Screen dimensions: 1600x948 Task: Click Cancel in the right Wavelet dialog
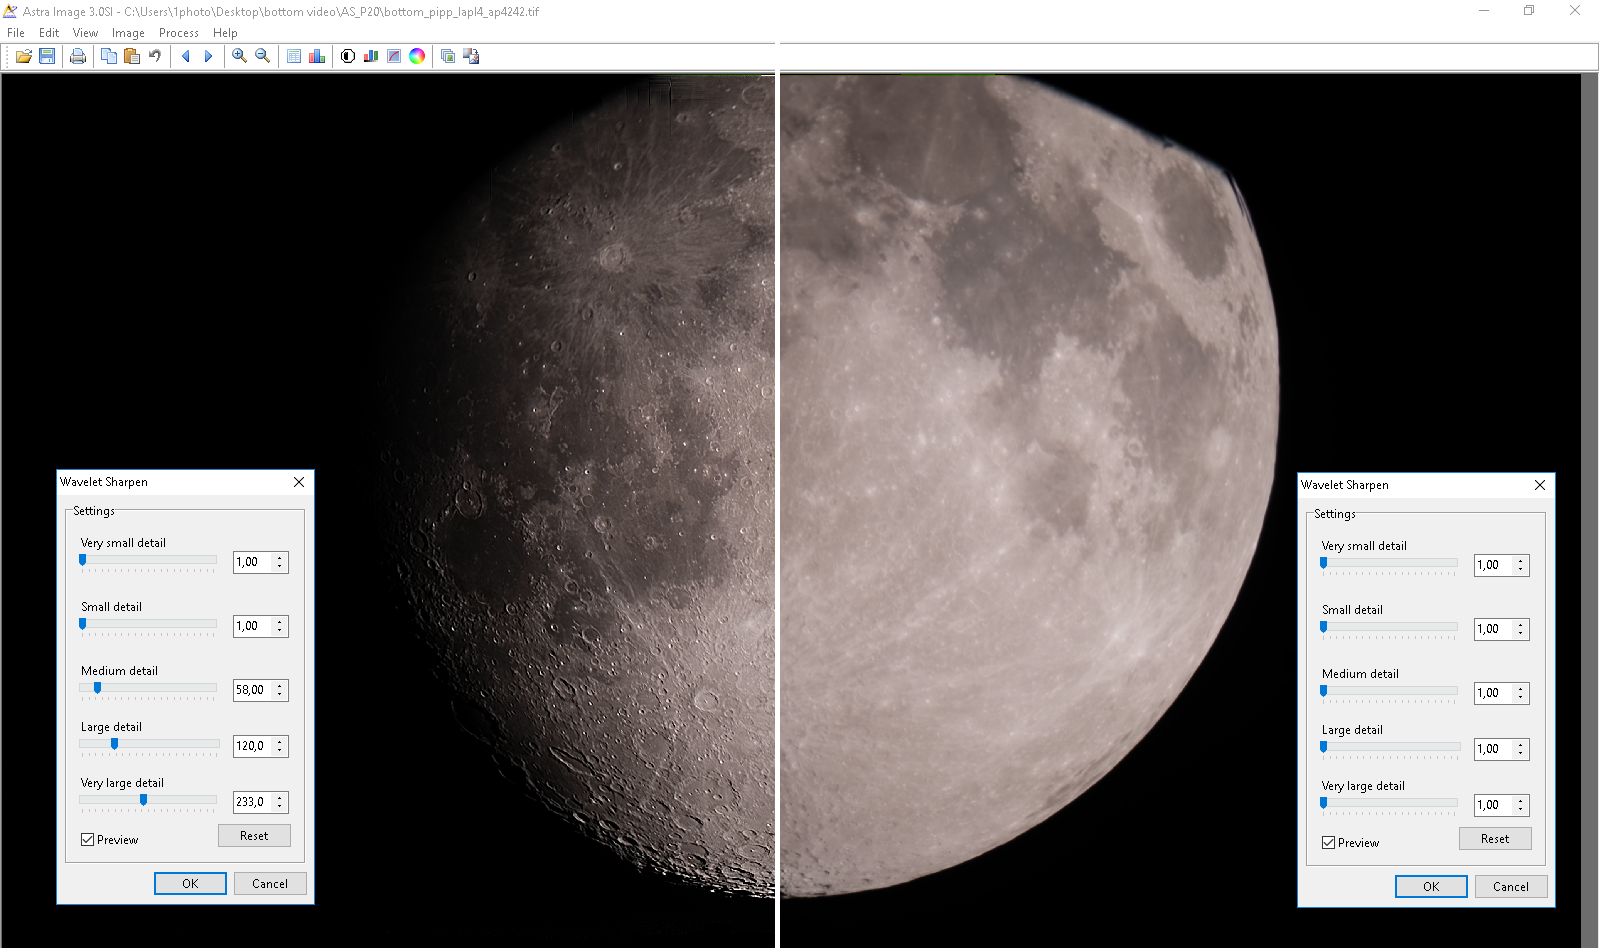[1510, 887]
